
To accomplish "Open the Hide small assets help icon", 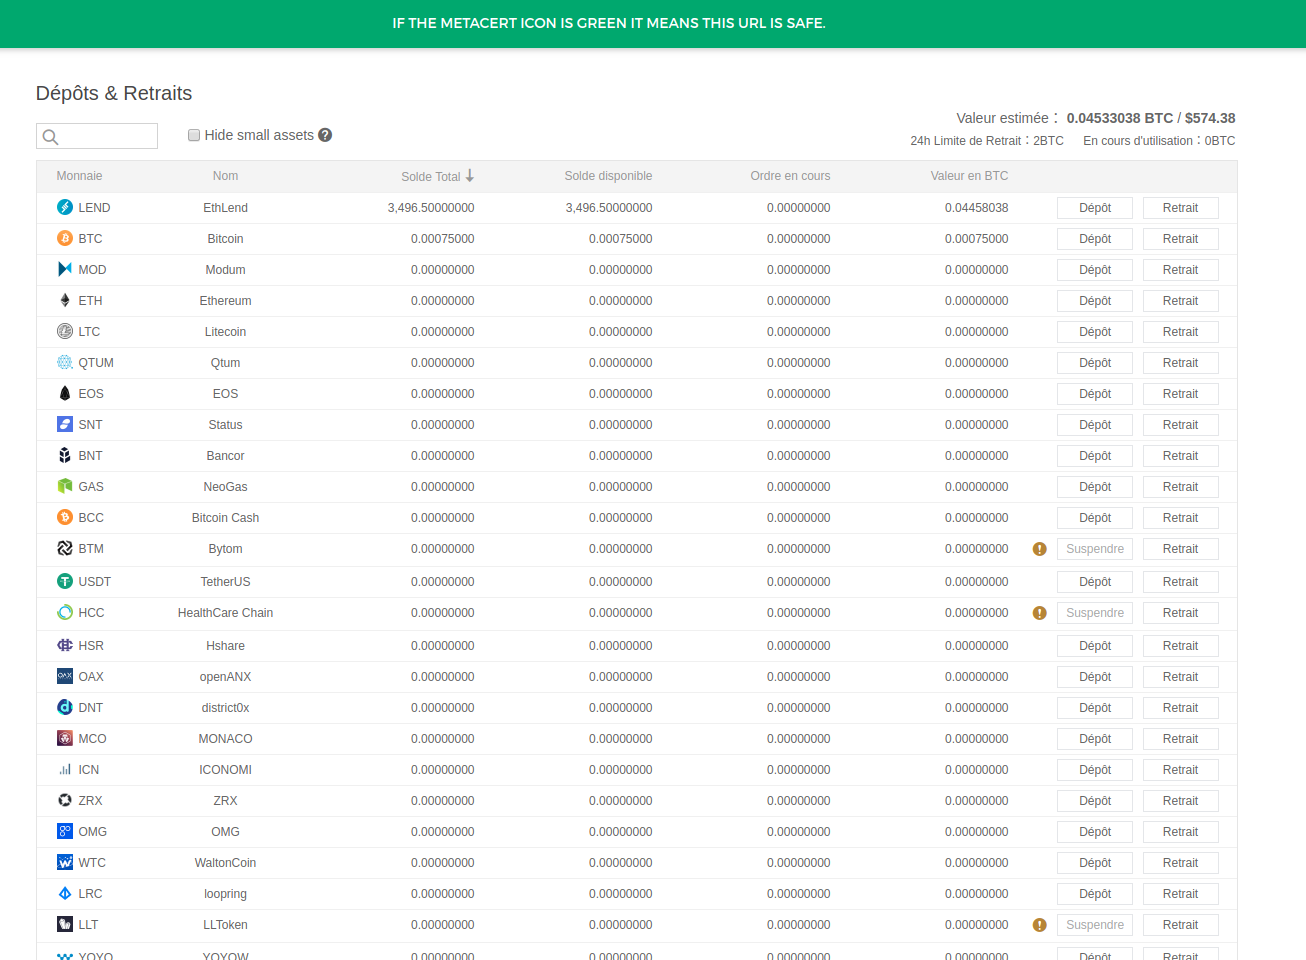I will pyautogui.click(x=325, y=135).
